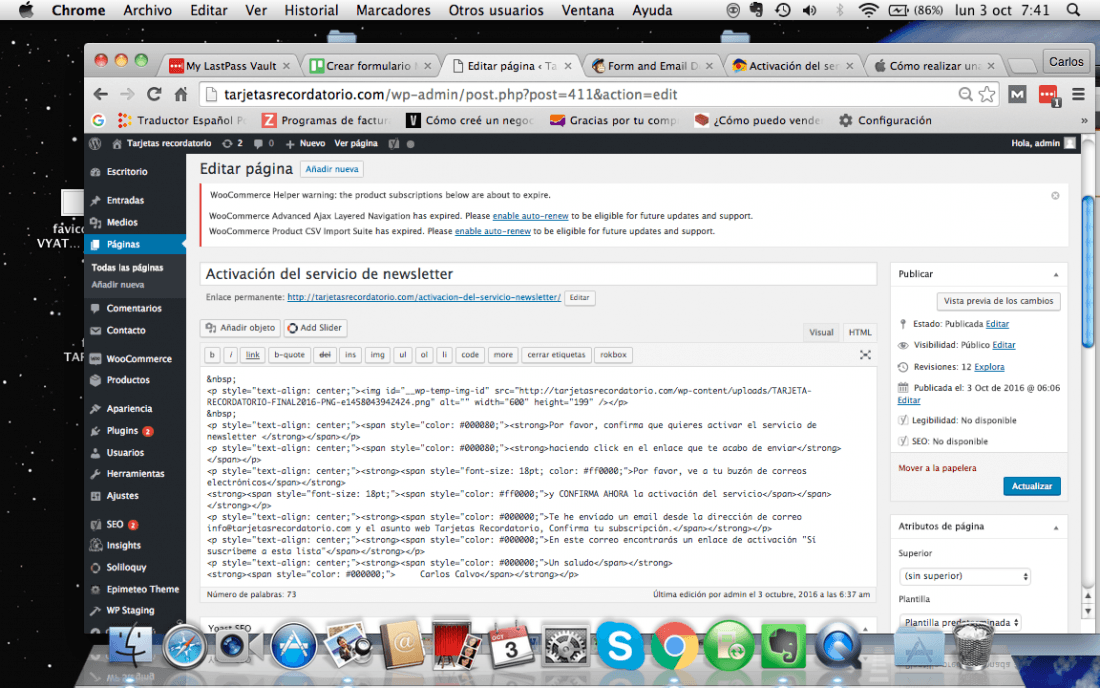
Task: Click the Add Slider button
Action: click(x=314, y=328)
